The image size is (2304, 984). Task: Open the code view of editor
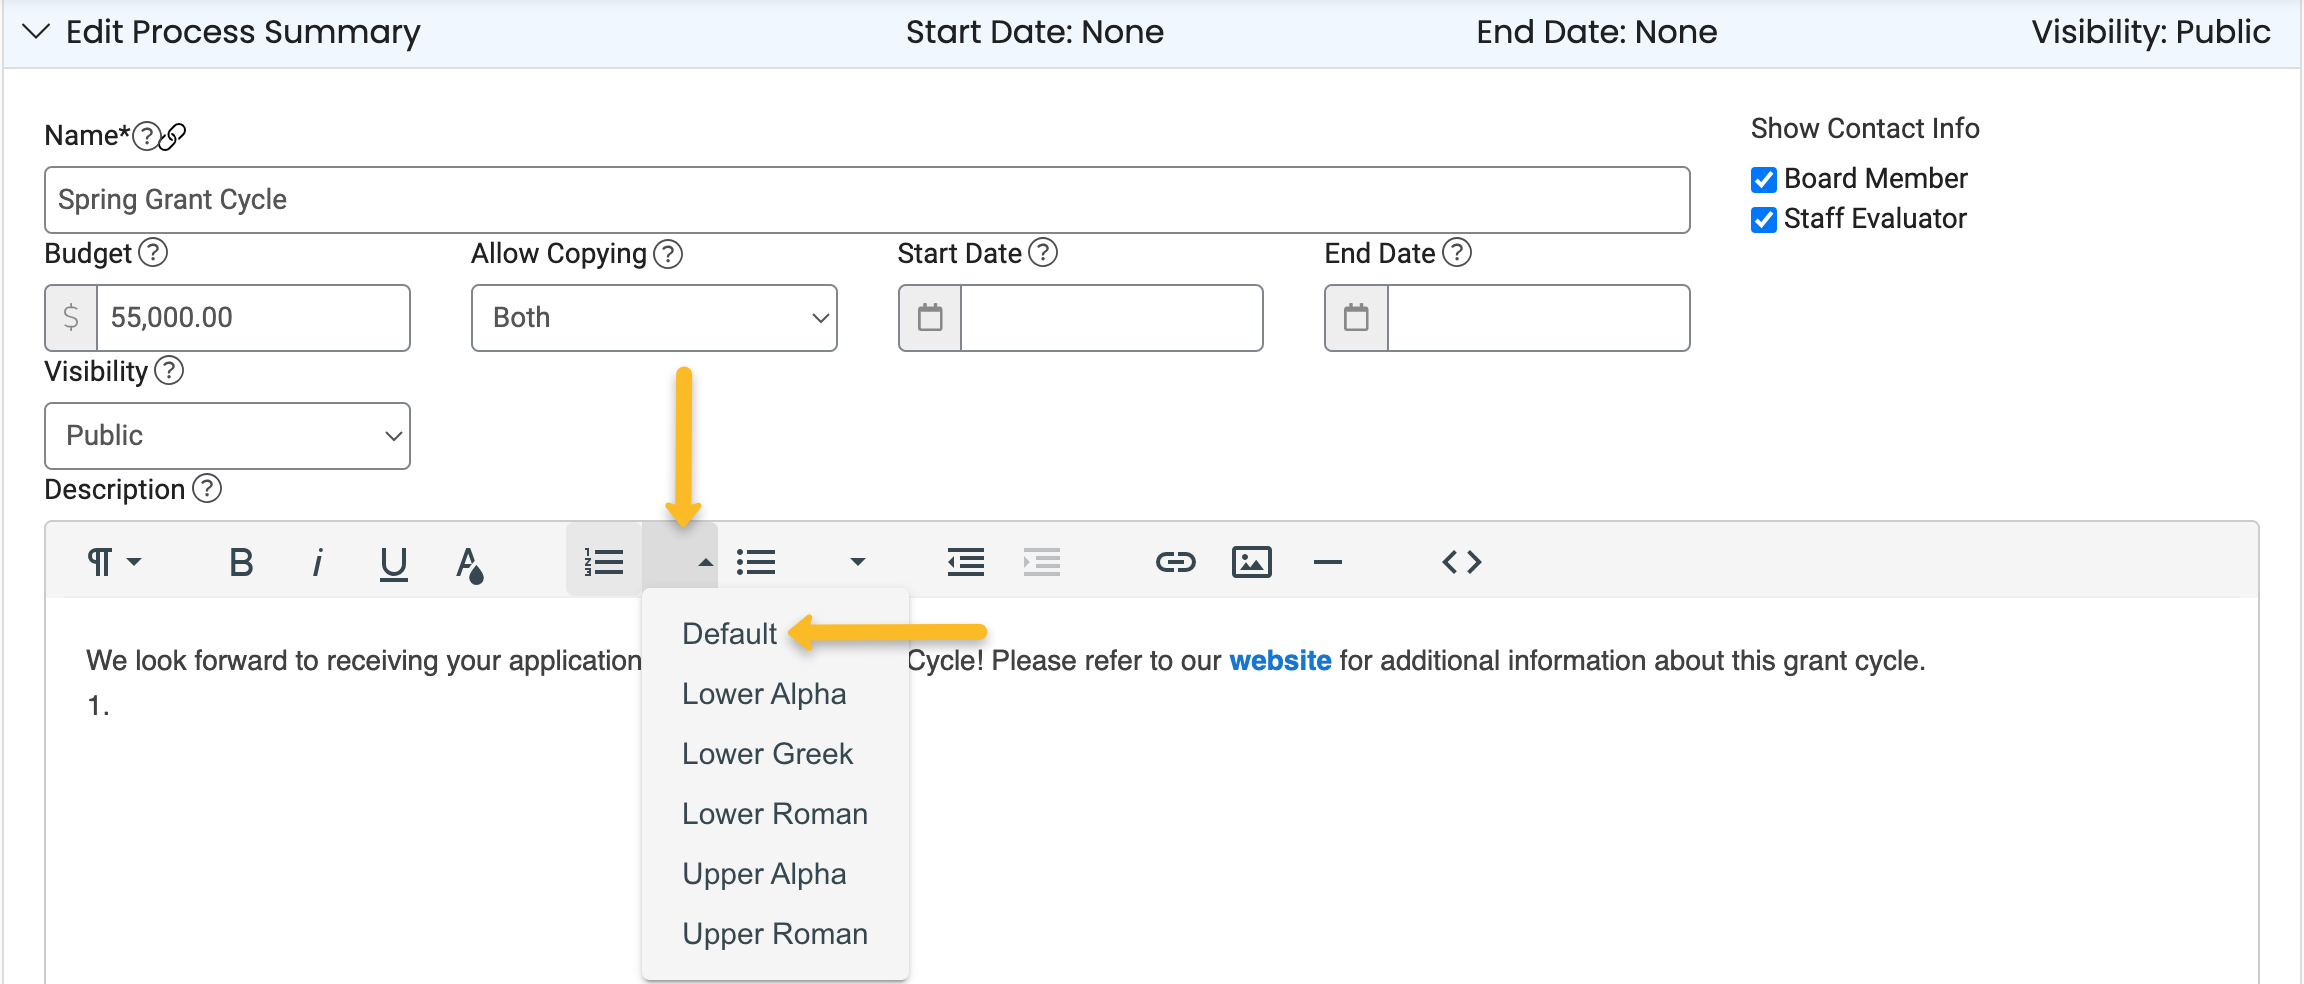[x=1461, y=562]
